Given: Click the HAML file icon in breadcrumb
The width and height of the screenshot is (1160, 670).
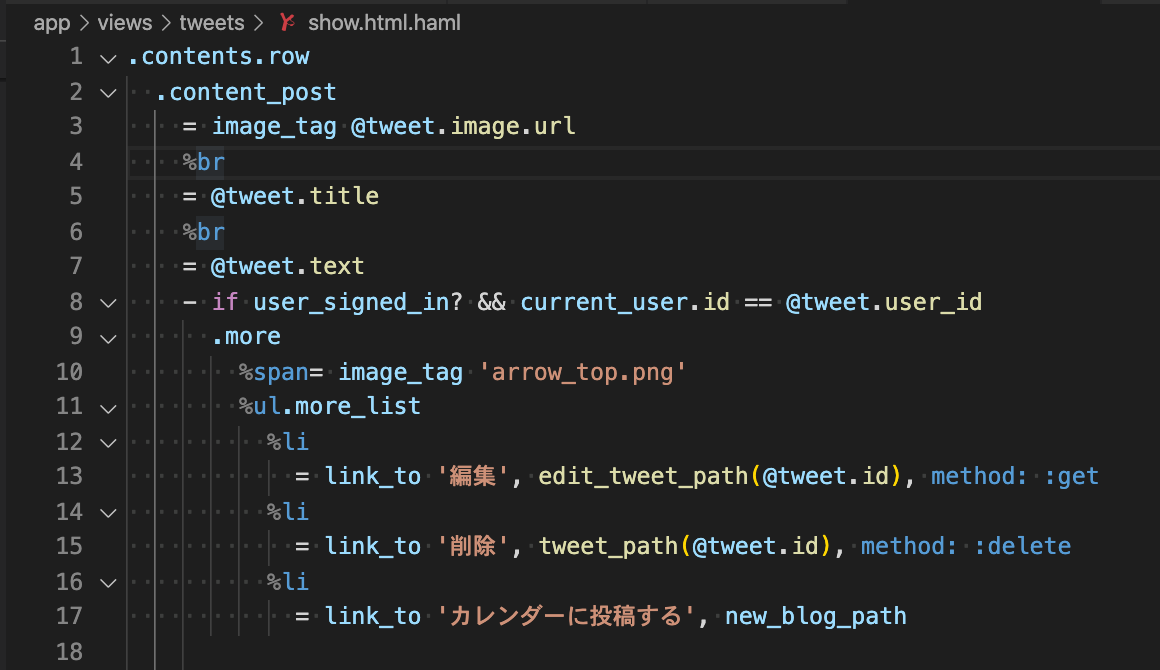Looking at the screenshot, I should [287, 23].
